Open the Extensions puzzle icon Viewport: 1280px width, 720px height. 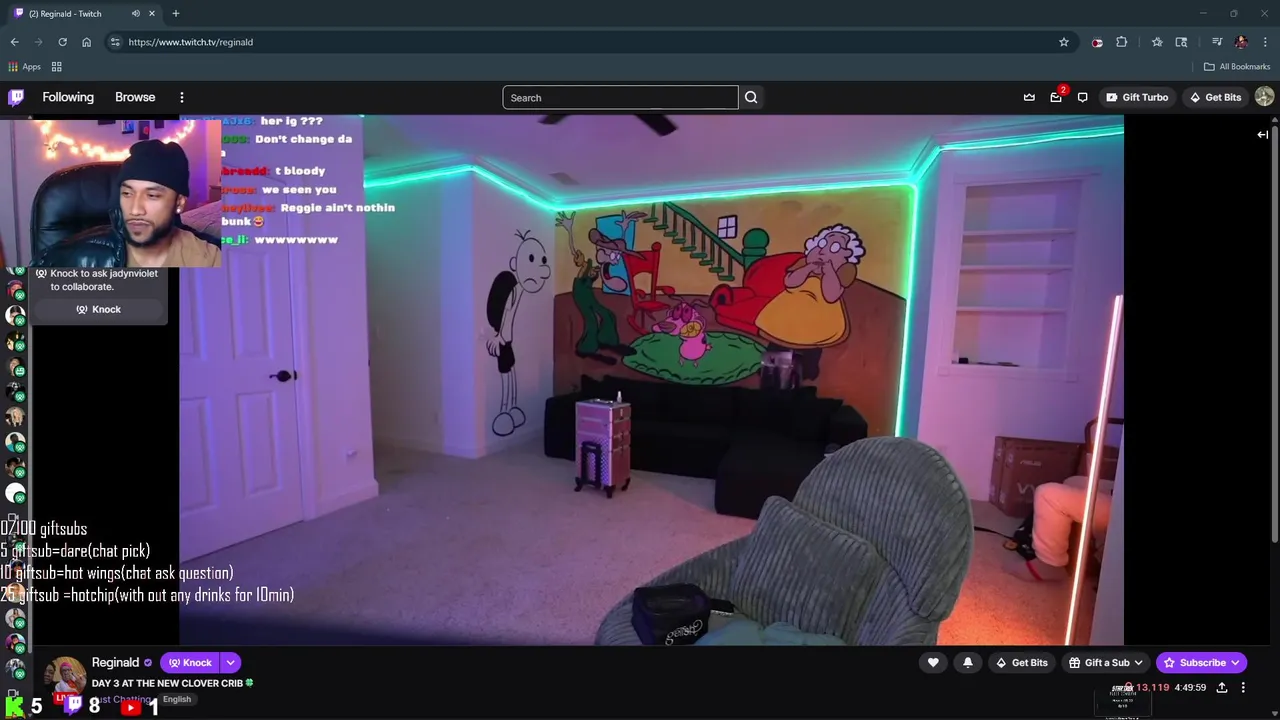click(1121, 42)
